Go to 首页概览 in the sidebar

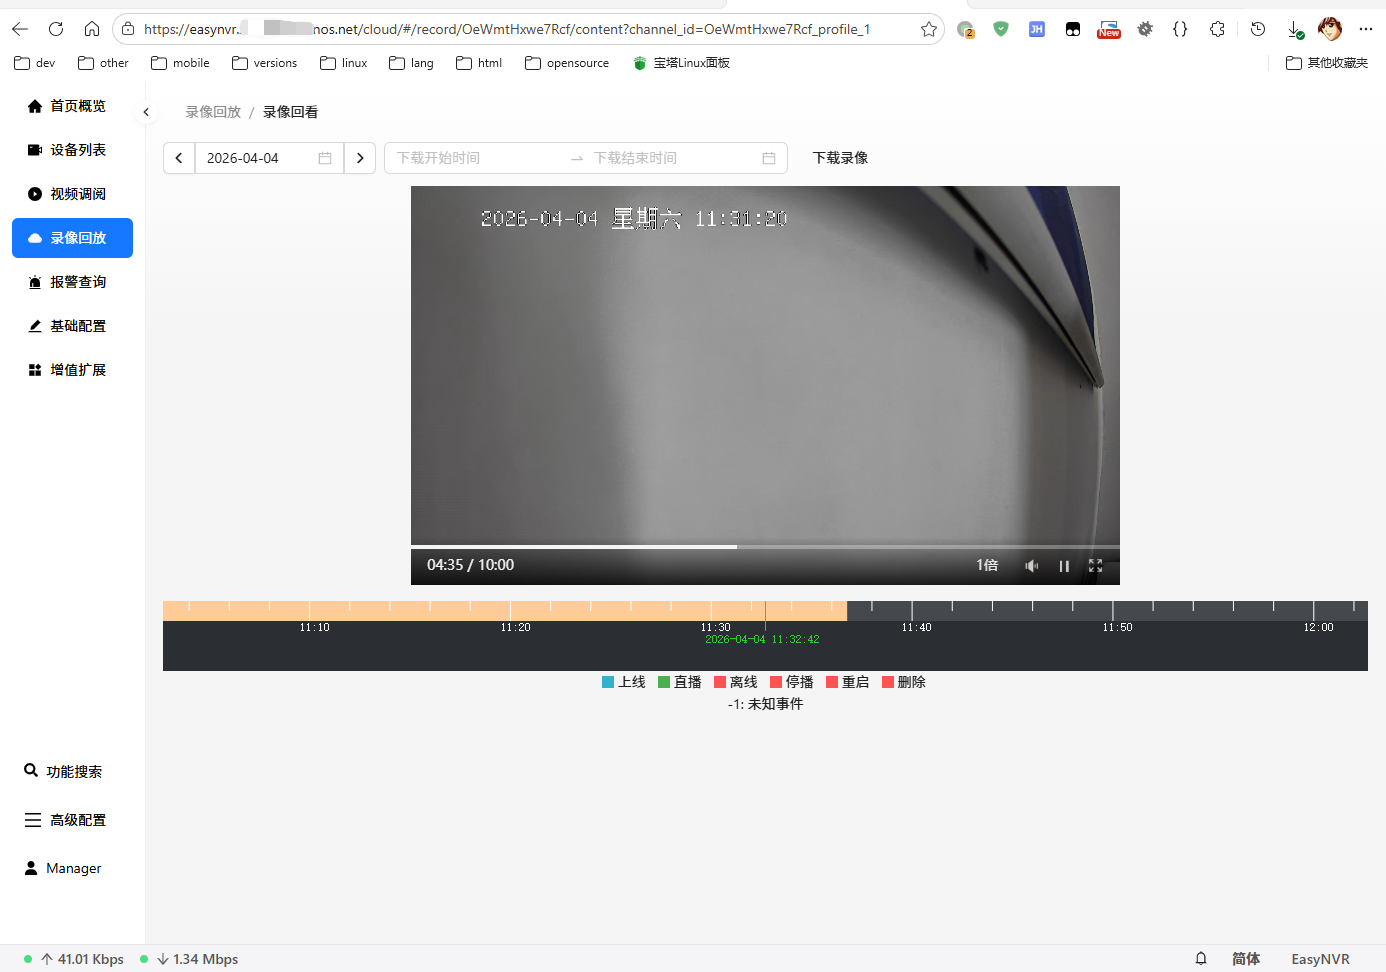point(72,106)
